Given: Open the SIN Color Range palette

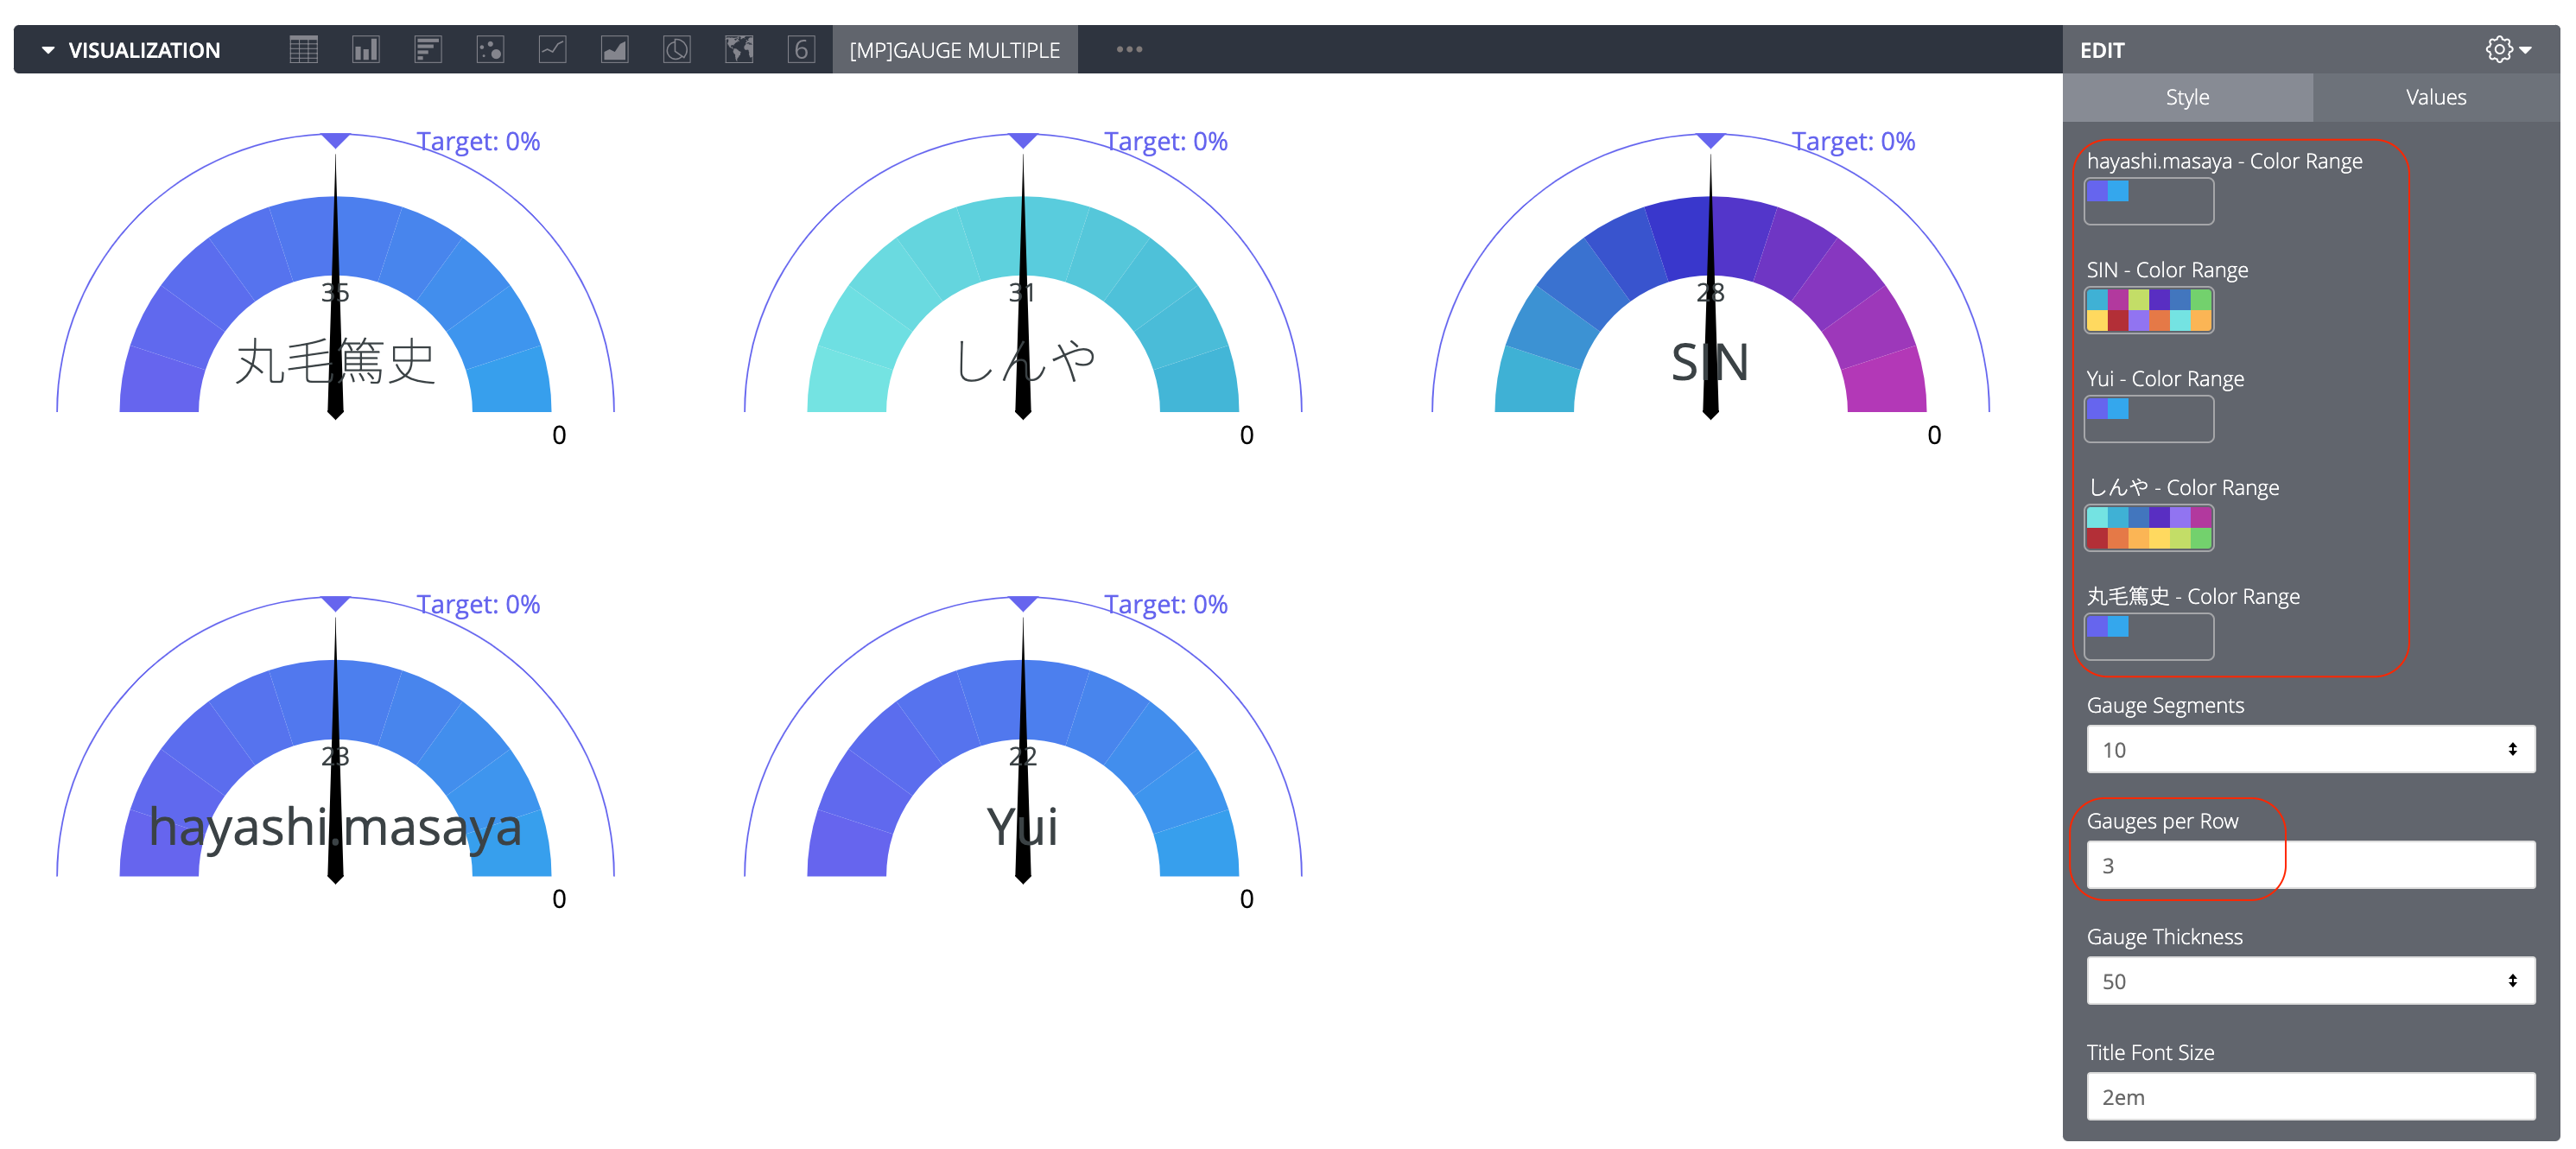Looking at the screenshot, I should pos(2148,311).
